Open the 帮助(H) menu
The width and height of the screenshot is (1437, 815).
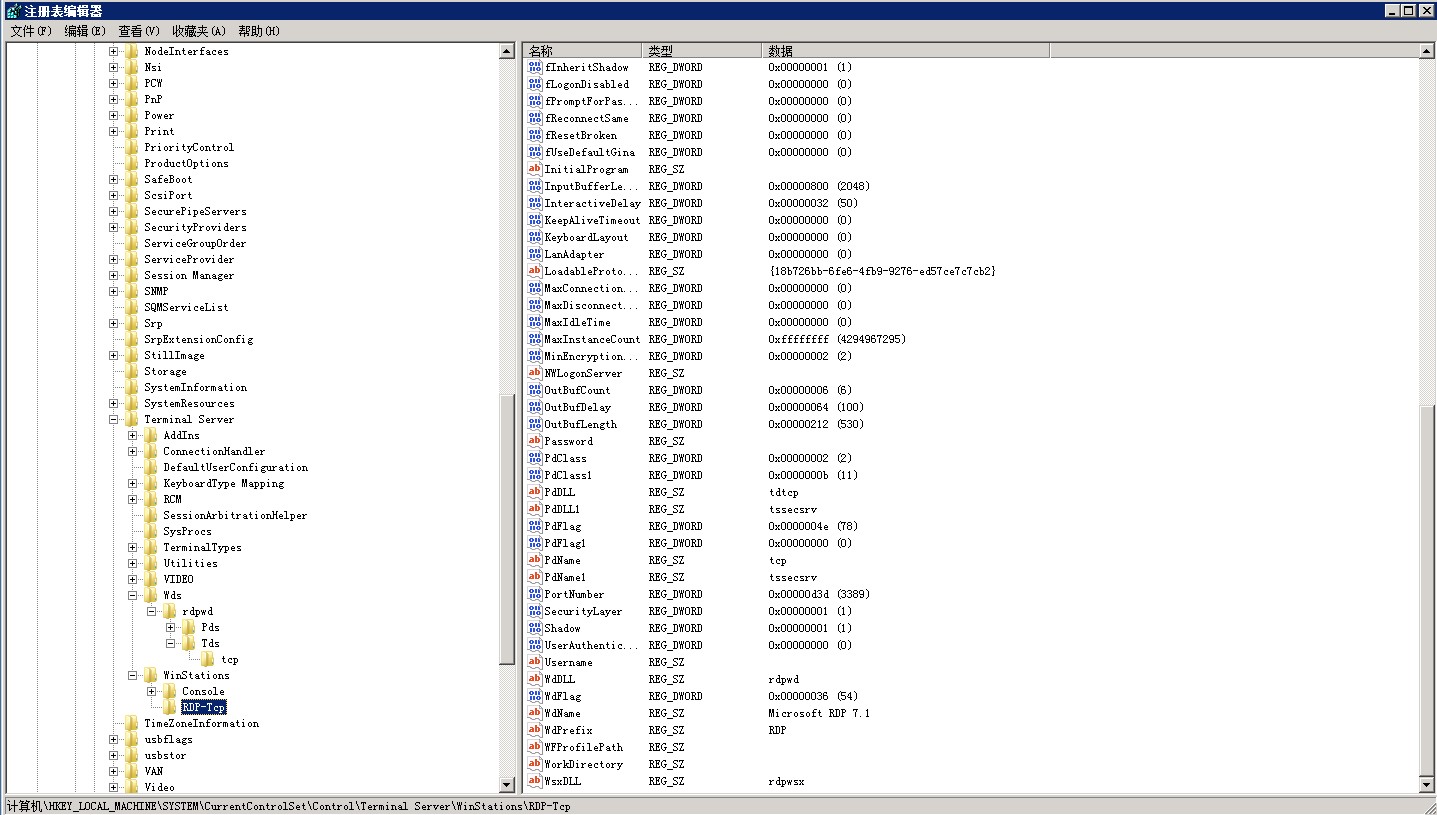click(x=258, y=31)
